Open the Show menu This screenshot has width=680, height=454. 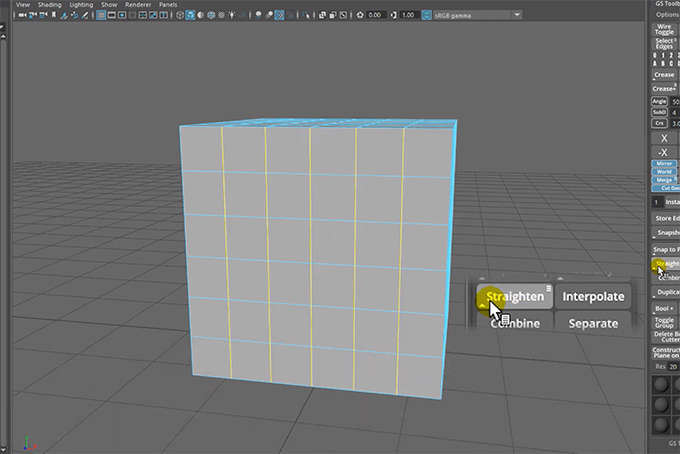click(x=109, y=4)
